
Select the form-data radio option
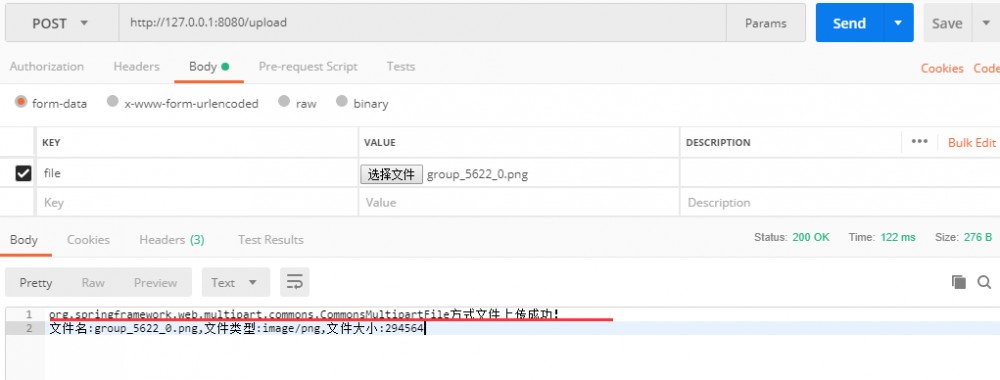[x=21, y=101]
